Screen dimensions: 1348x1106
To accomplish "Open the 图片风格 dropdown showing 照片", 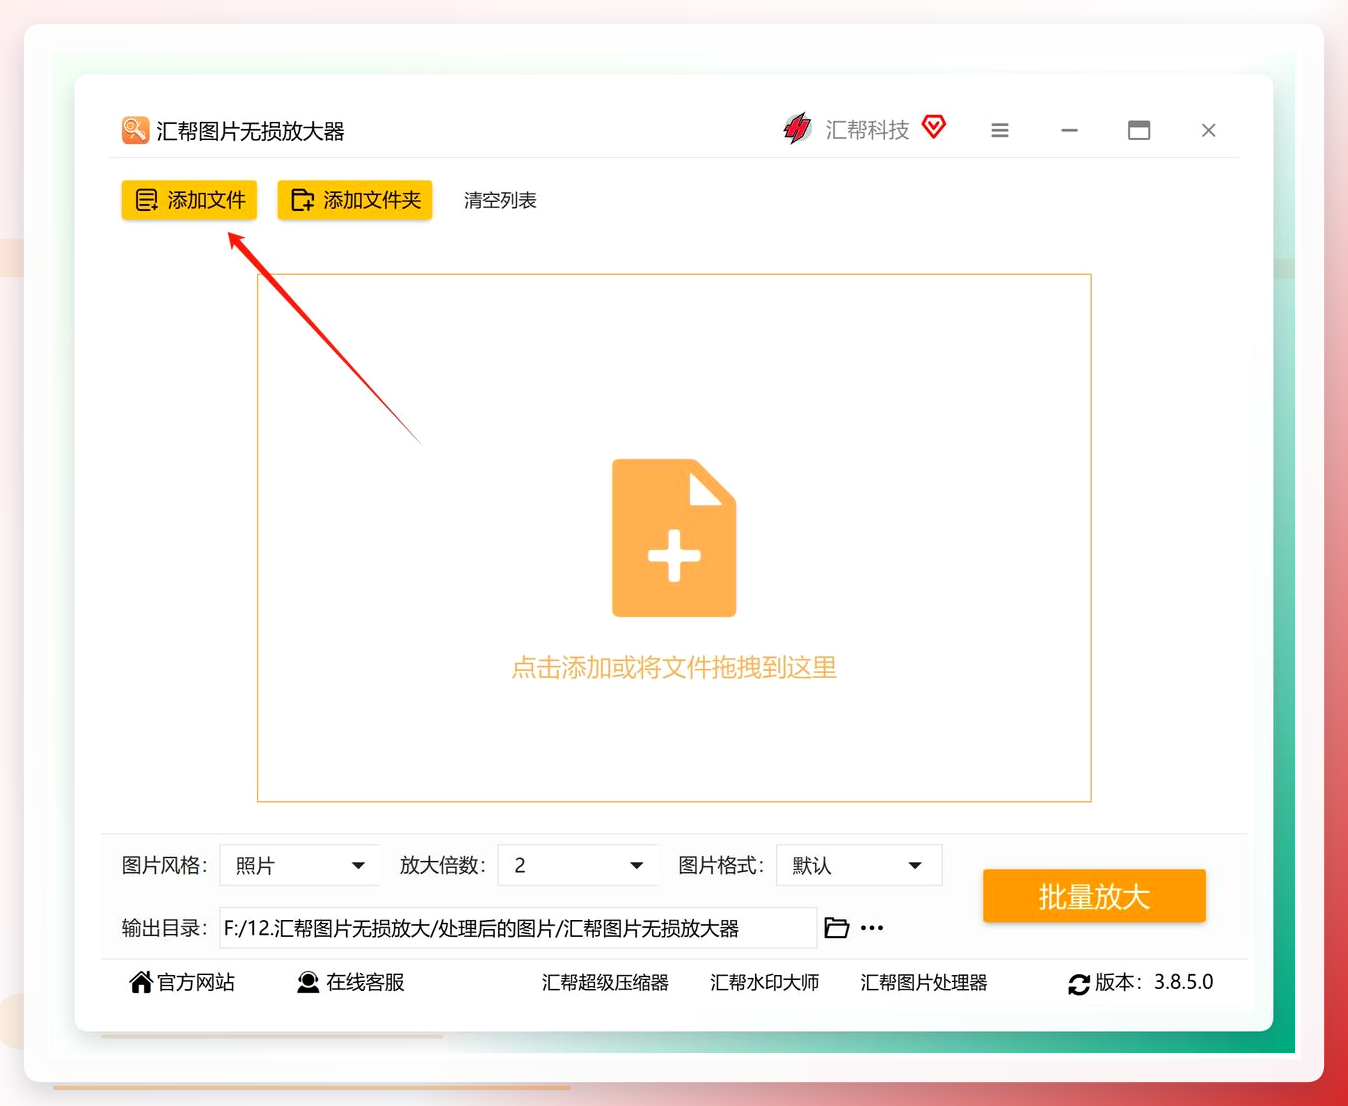I will (x=300, y=866).
